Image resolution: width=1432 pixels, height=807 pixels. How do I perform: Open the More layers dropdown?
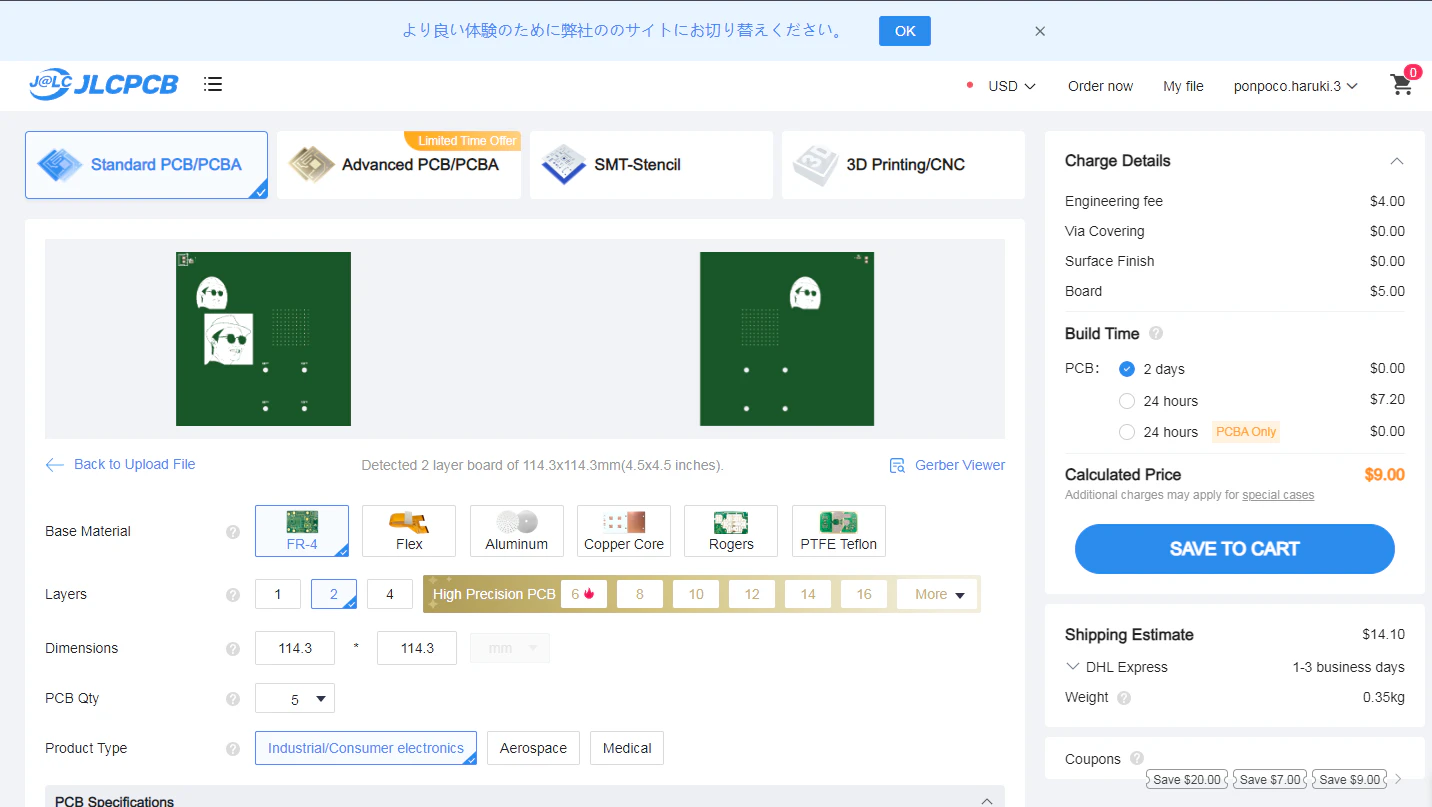pos(939,594)
